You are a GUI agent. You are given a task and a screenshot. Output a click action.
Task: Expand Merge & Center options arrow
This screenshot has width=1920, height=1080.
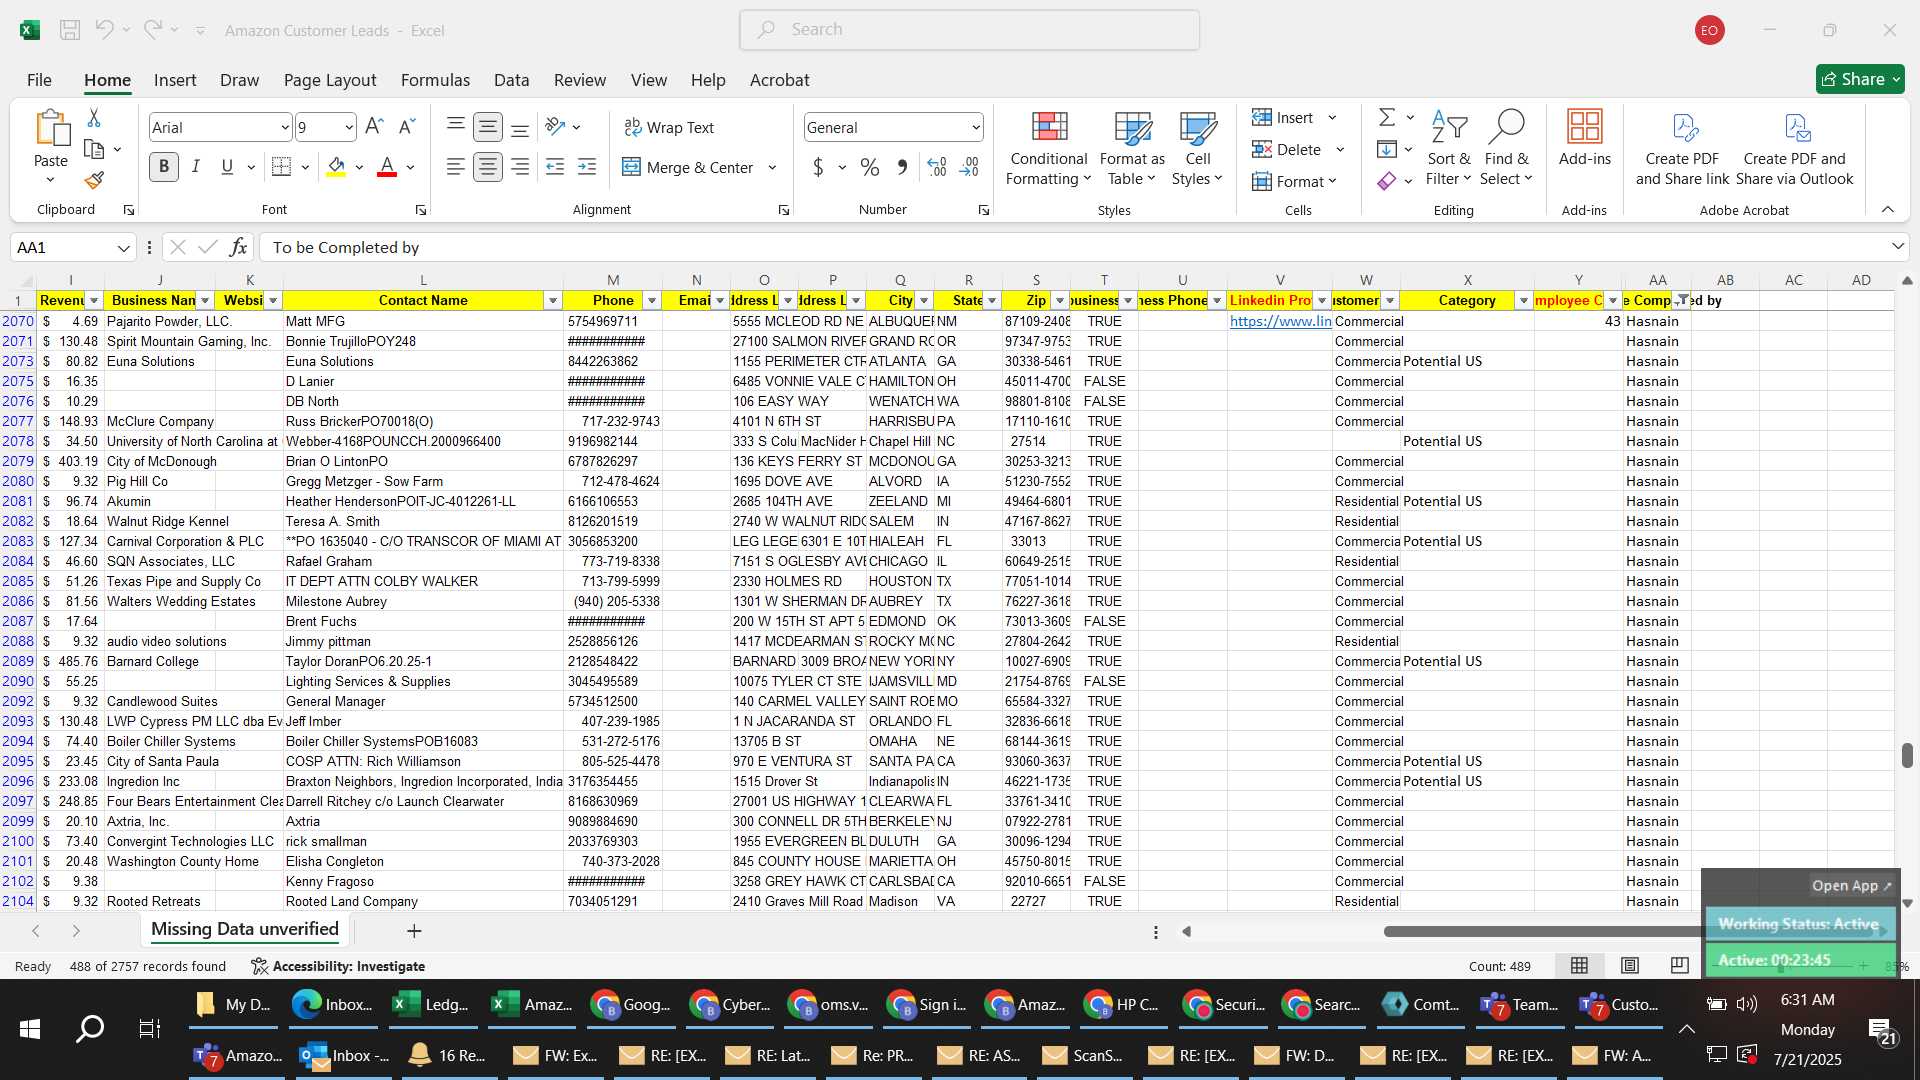[x=772, y=167]
